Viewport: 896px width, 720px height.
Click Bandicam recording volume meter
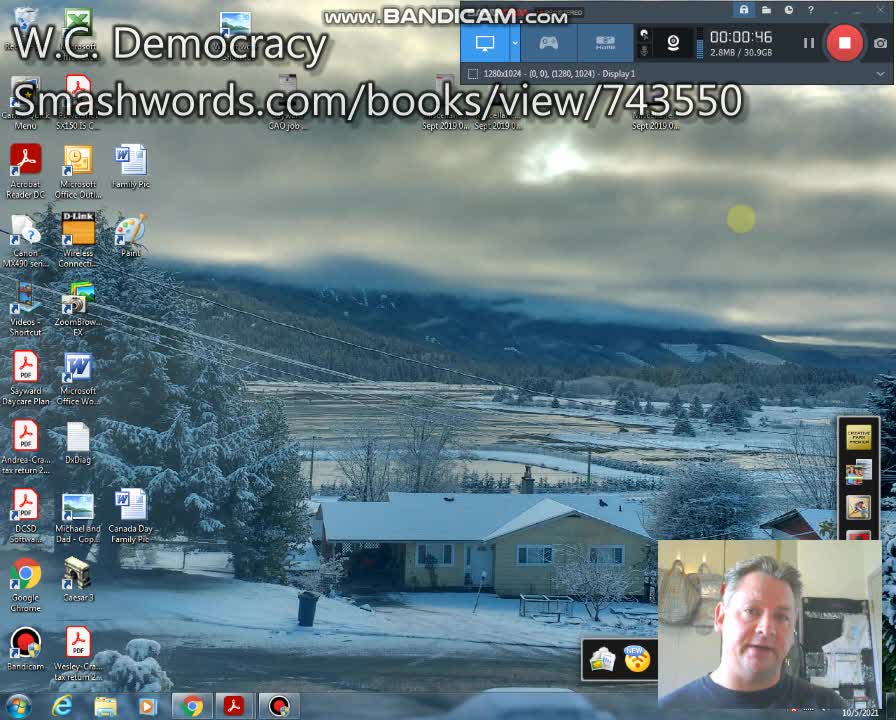699,43
